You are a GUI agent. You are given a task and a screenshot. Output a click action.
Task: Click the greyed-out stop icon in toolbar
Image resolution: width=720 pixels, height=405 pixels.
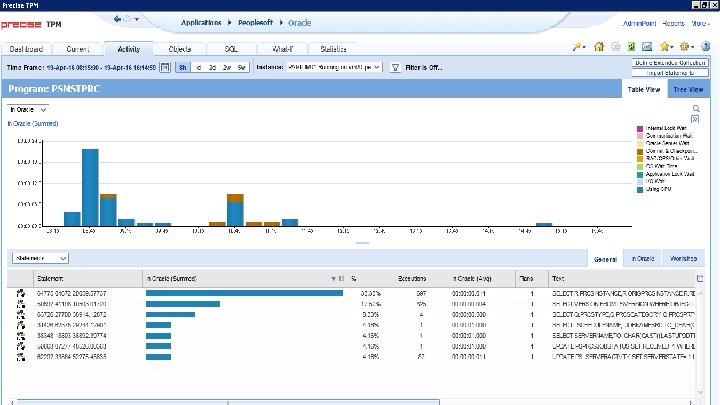pyautogui.click(x=616, y=46)
